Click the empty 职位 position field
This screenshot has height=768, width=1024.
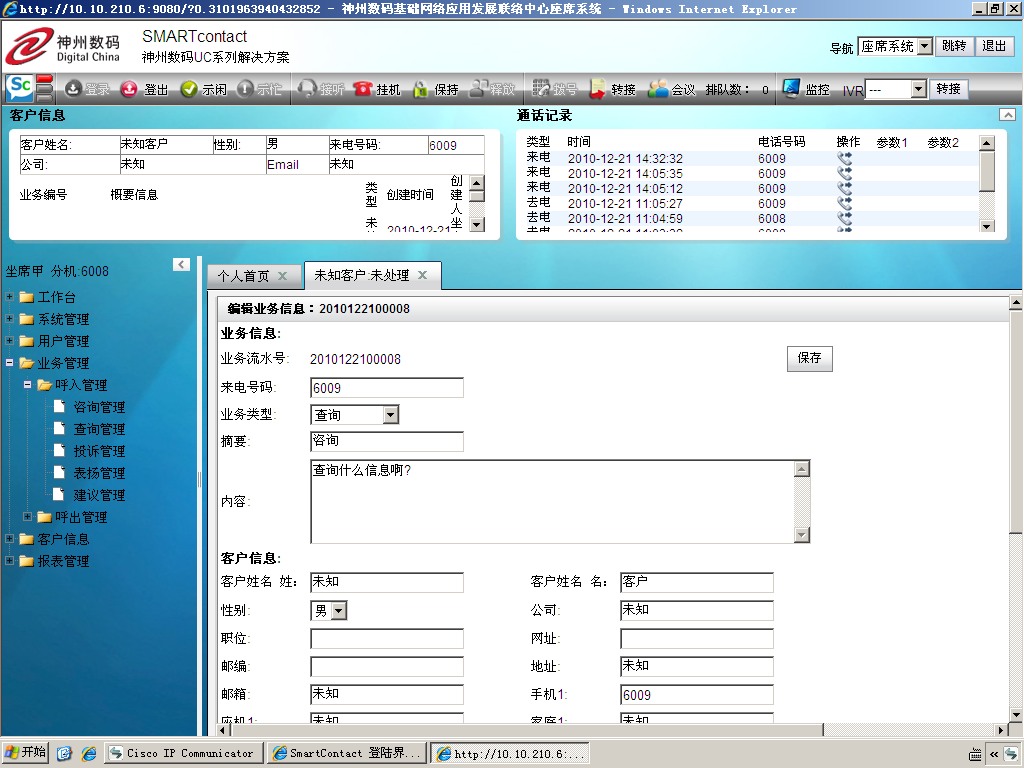387,639
